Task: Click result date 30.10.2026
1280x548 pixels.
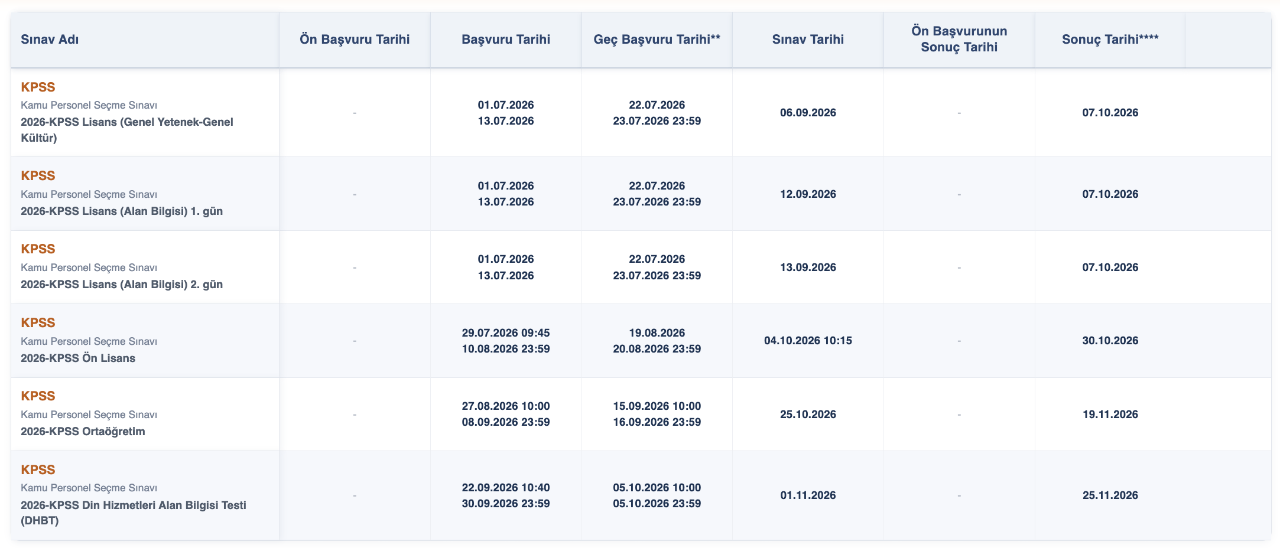Action: (1110, 341)
